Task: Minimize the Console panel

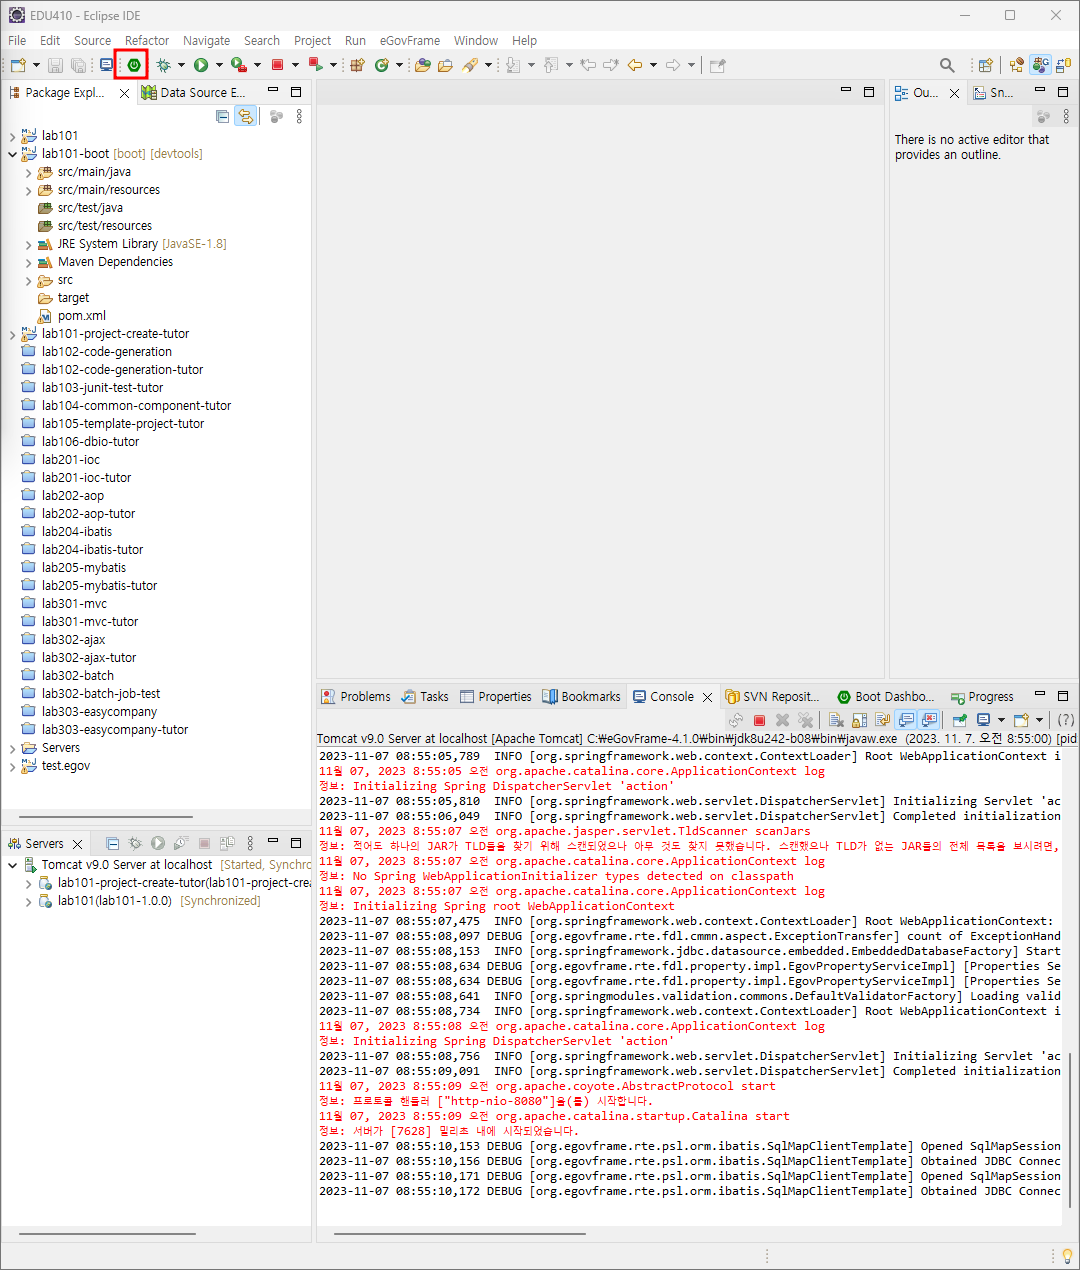Action: click(1039, 695)
